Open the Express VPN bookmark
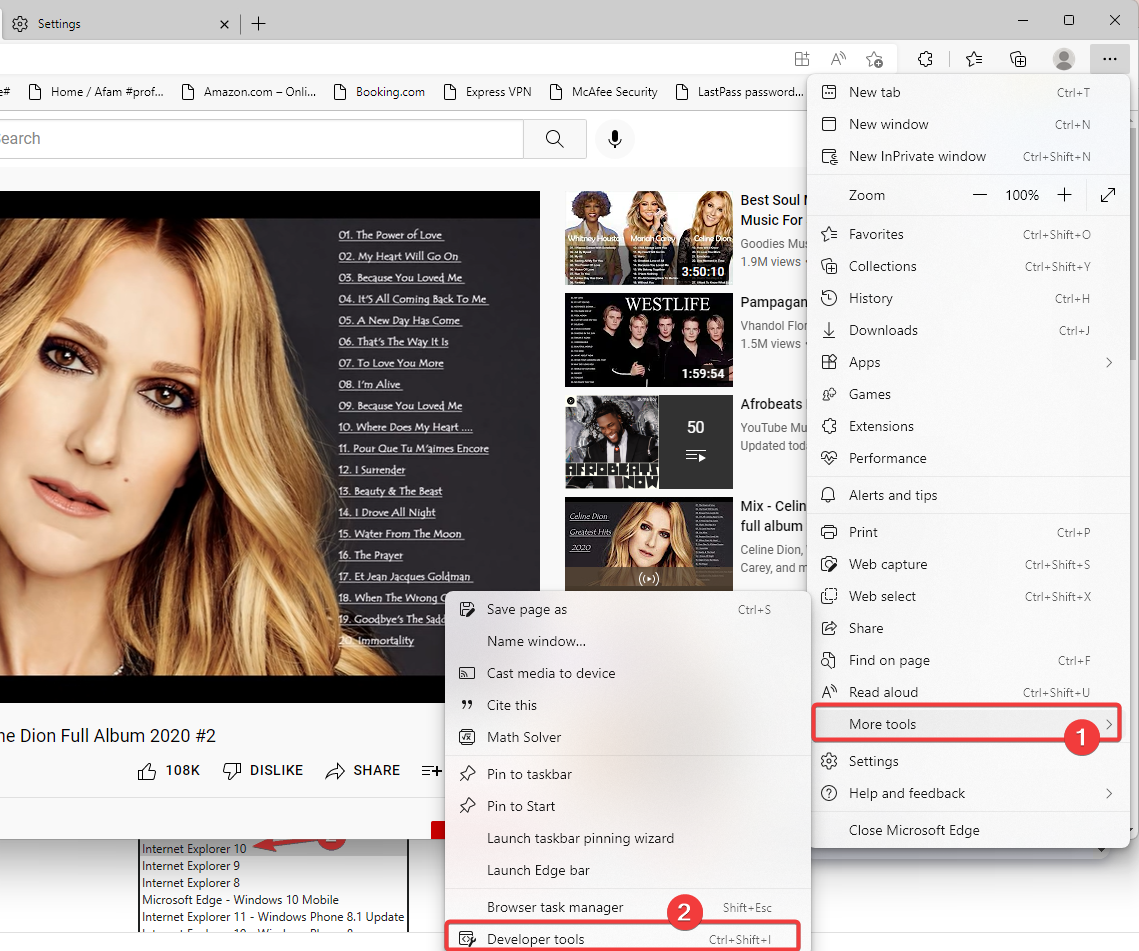 487,92
